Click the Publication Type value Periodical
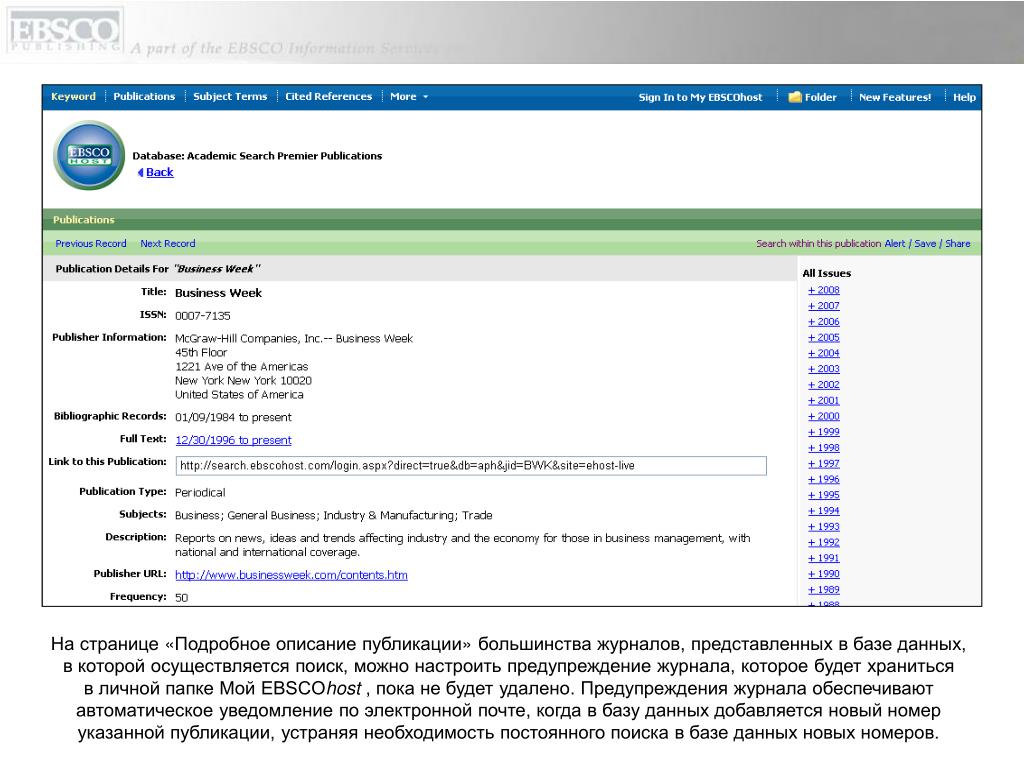 pos(200,492)
